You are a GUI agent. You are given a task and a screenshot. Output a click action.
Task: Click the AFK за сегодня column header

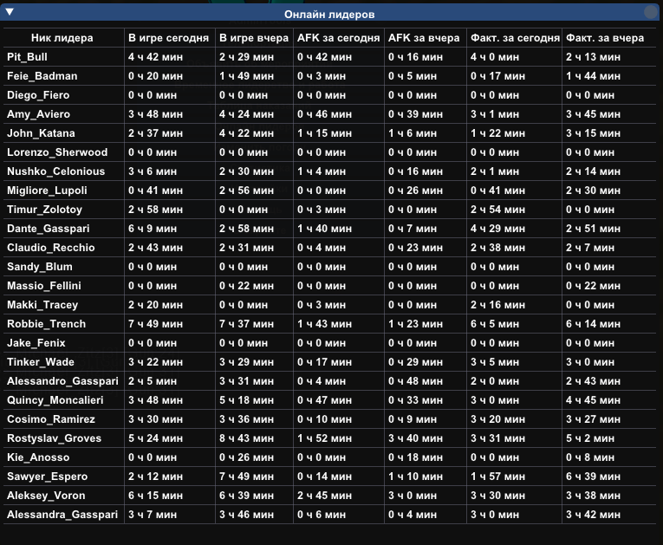(338, 38)
